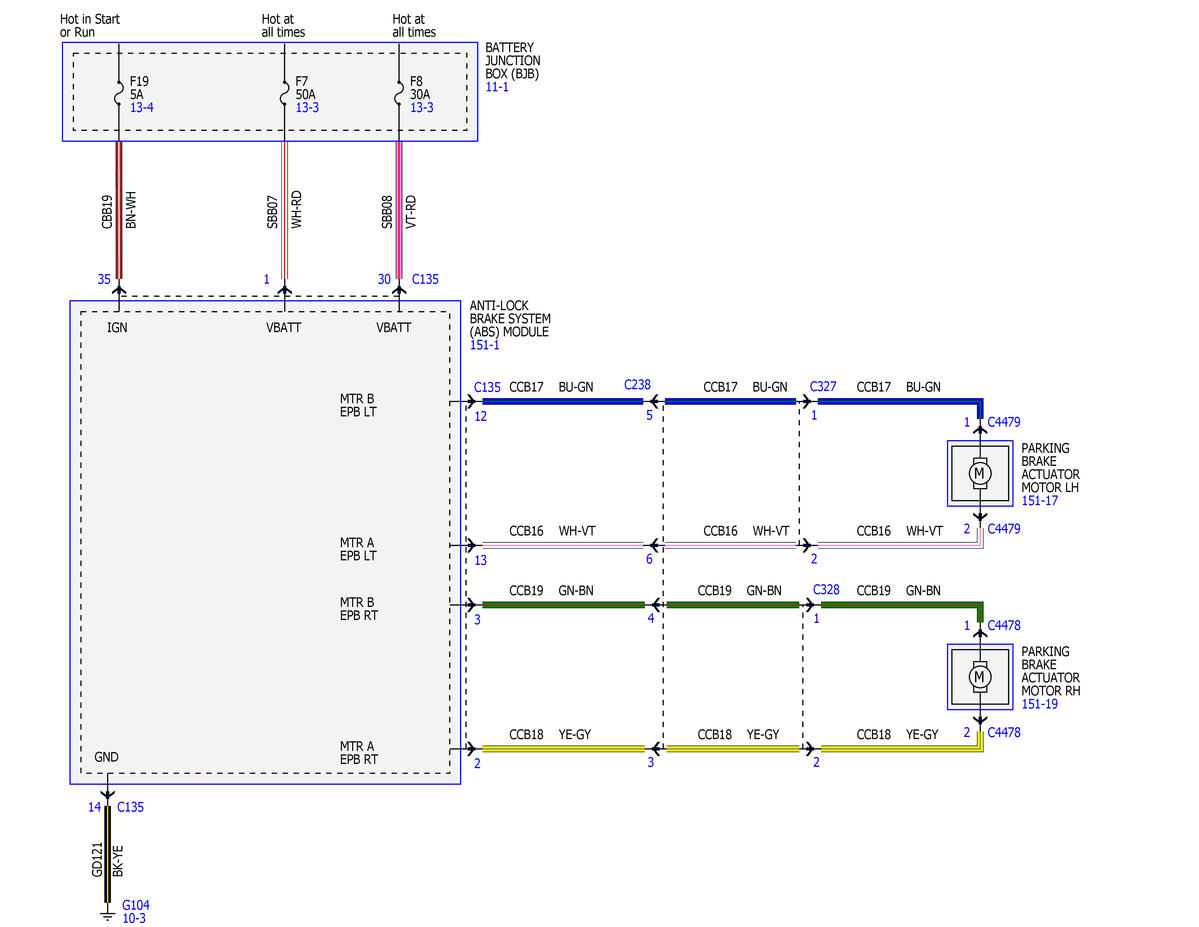The height and width of the screenshot is (927, 1199).
Task: Select the F7 50A fuse symbol
Action: click(x=284, y=94)
